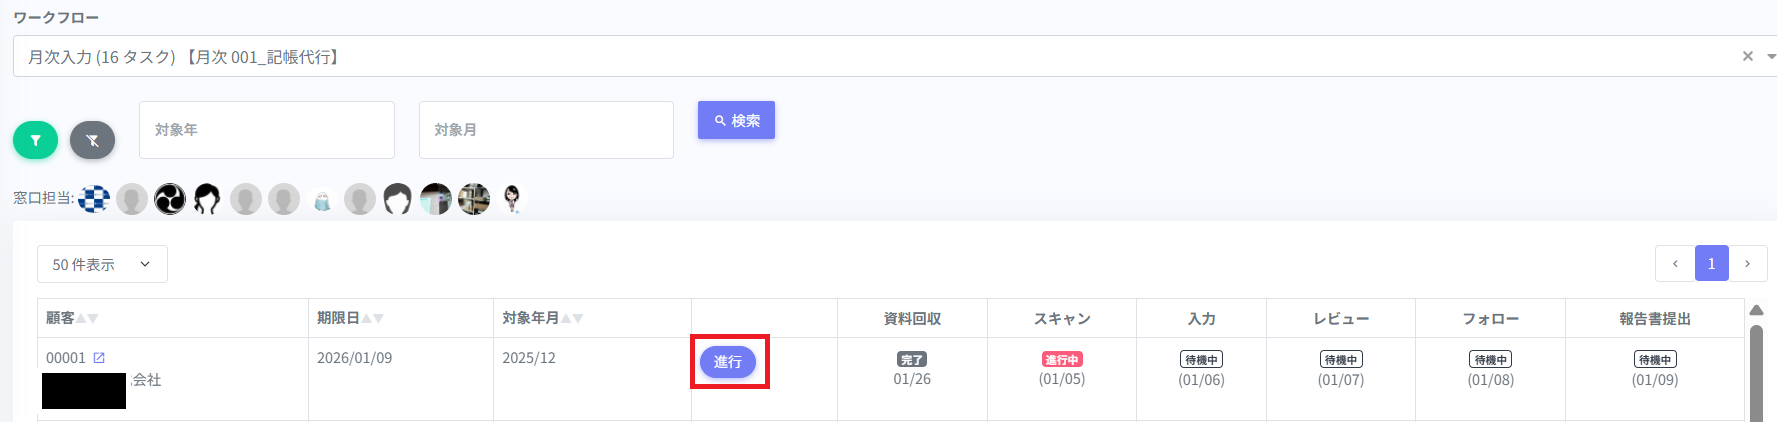1777x422 pixels.
Task: Focus the 対象年 input field
Action: (266, 130)
